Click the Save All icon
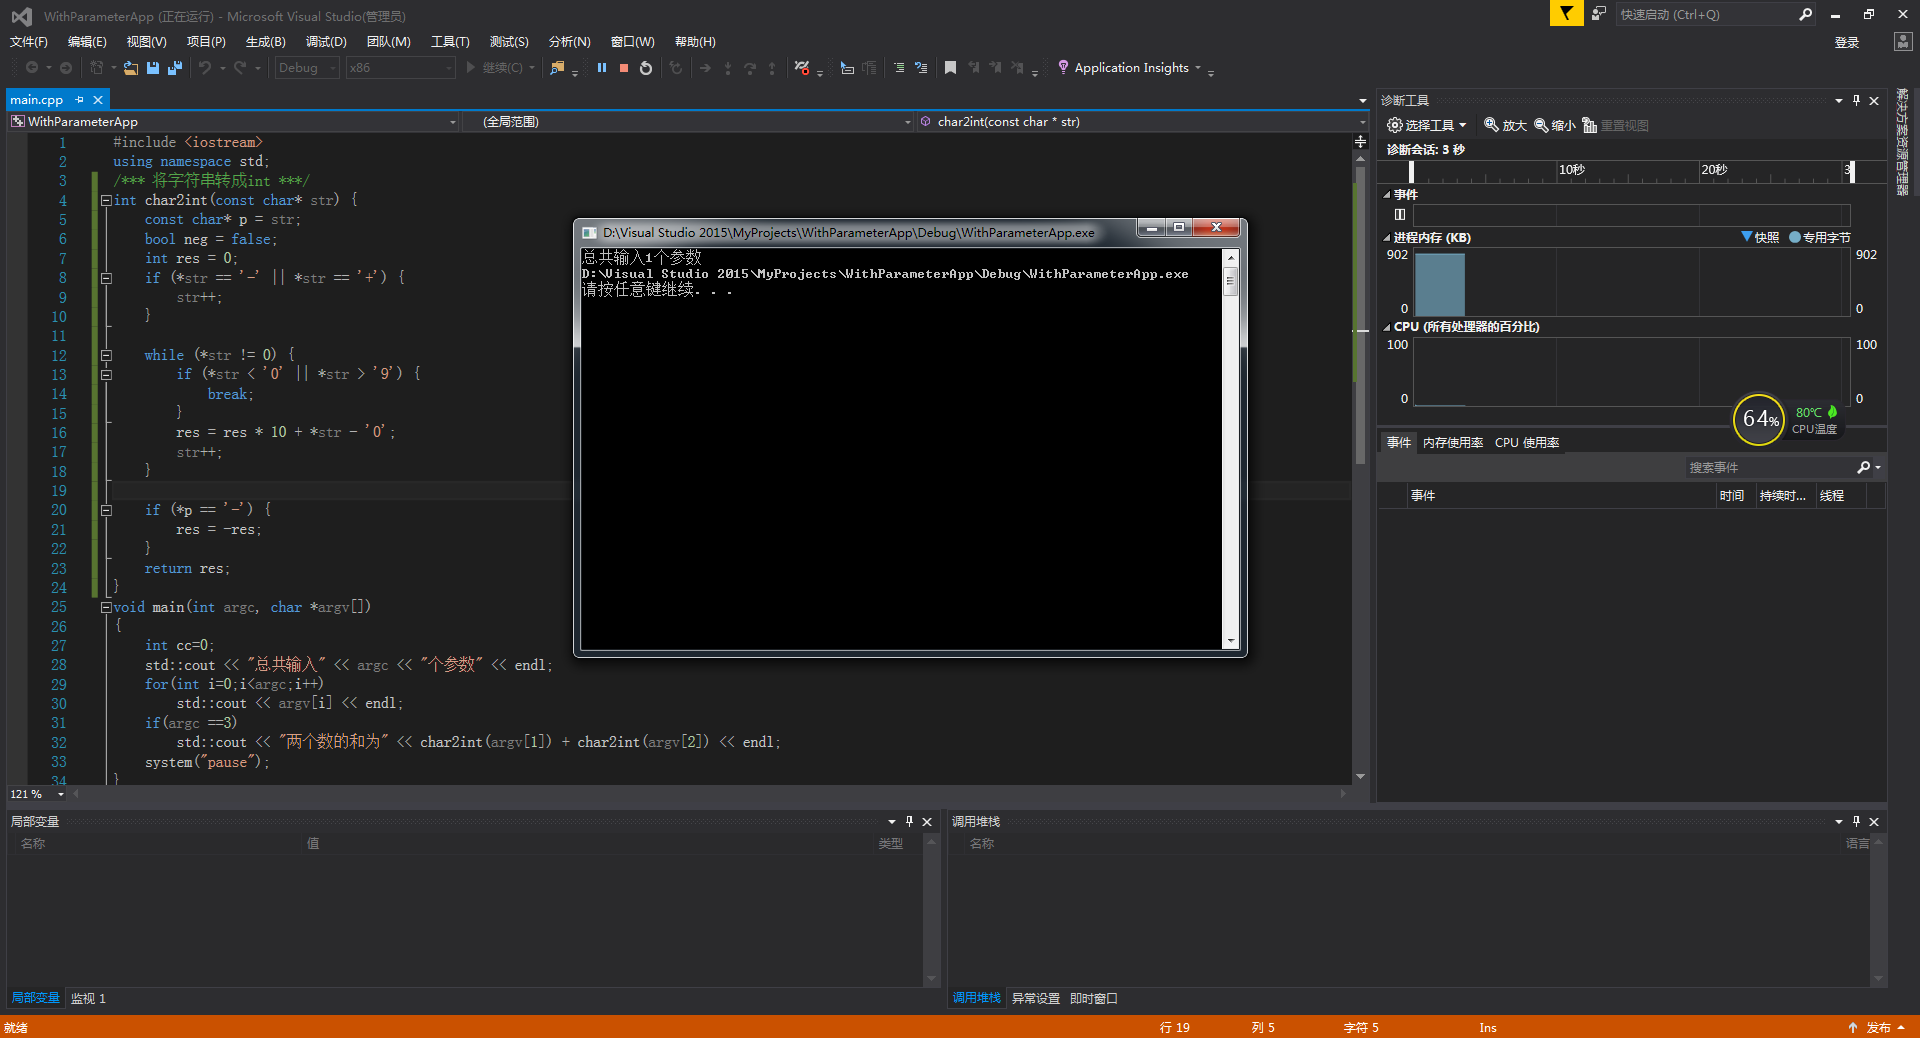 click(175, 68)
